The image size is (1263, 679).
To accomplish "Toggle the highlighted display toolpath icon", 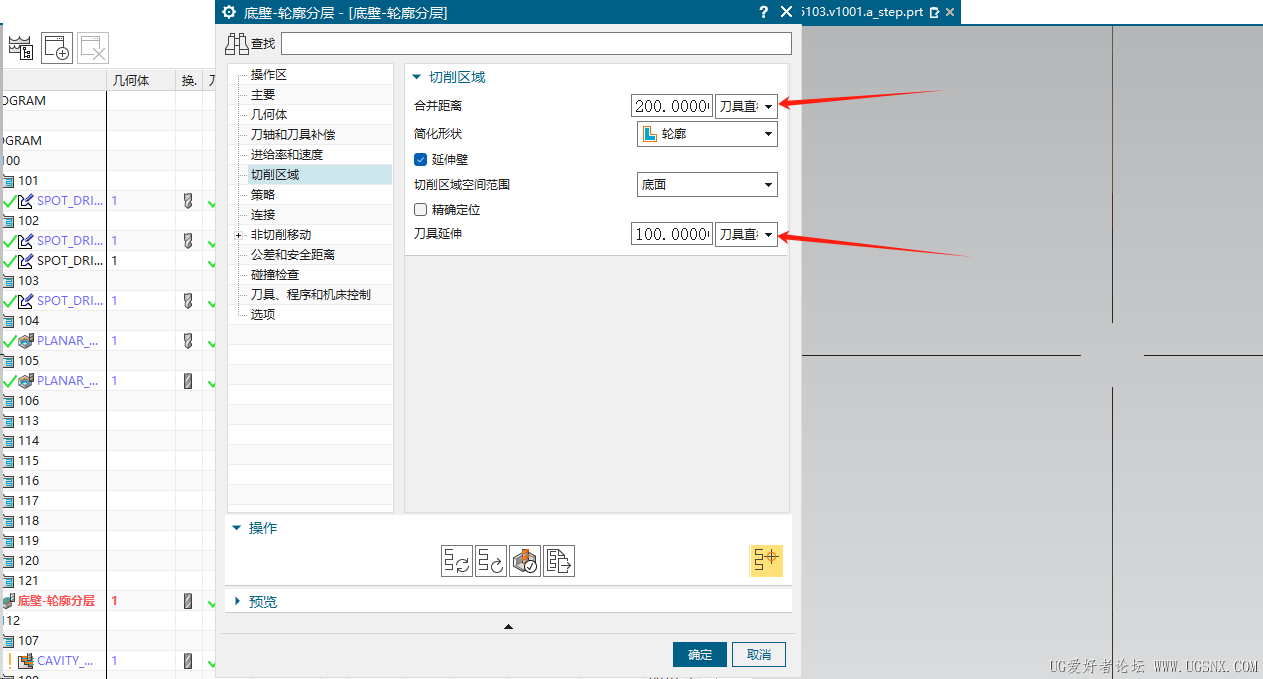I will (766, 561).
